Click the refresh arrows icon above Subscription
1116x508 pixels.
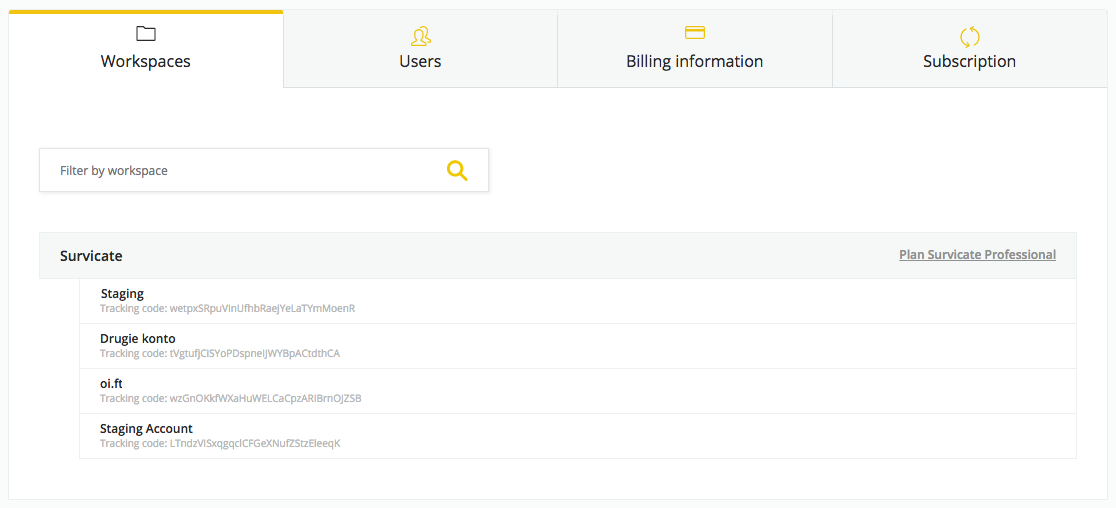pyautogui.click(x=969, y=36)
